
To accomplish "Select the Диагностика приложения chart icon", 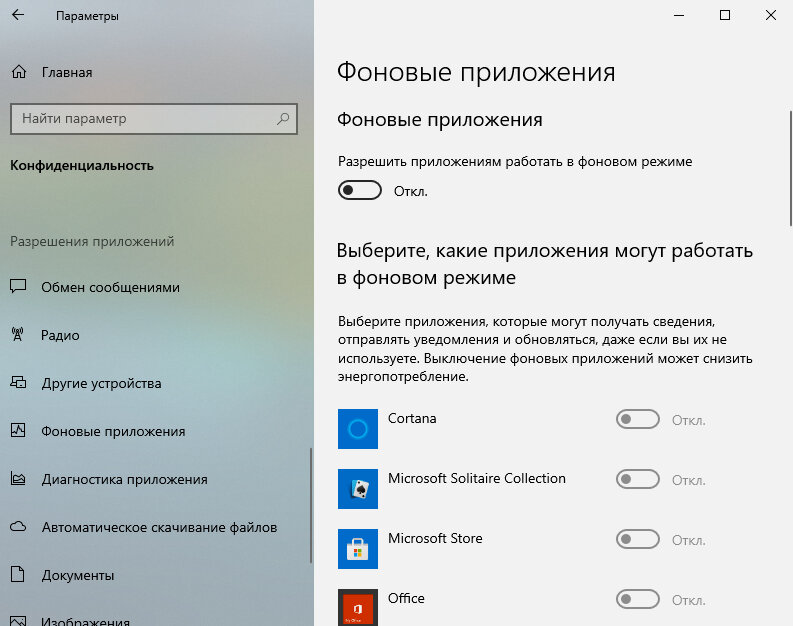I will 18,478.
